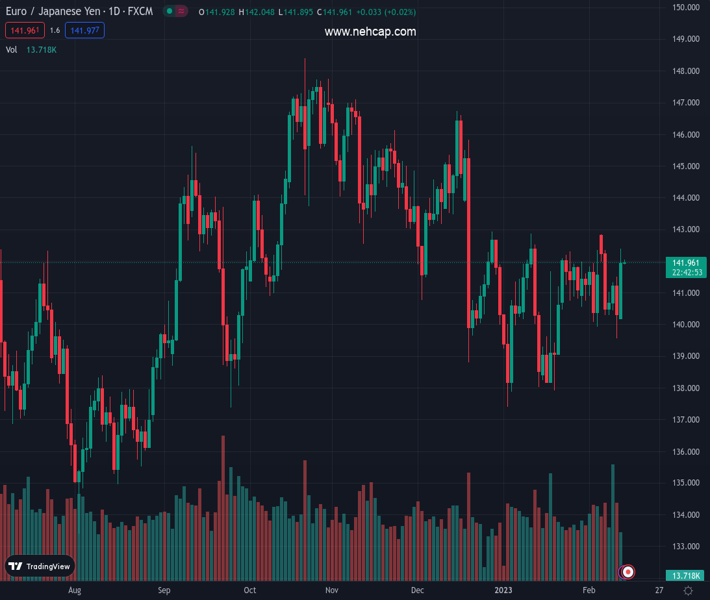Click the red target marker near time axis
This screenshot has height=600, width=710.
pos(628,572)
